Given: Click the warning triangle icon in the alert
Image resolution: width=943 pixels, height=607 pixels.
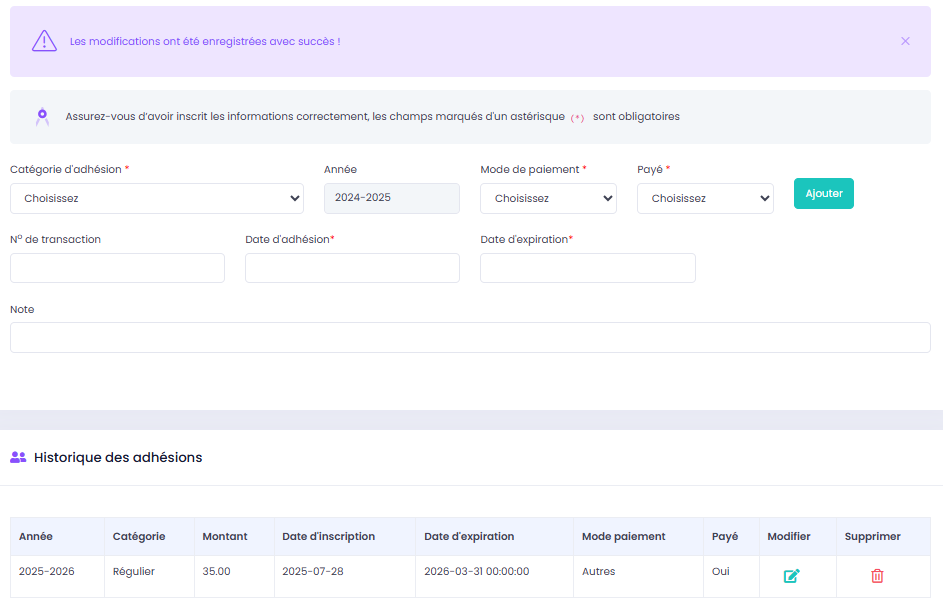Looking at the screenshot, I should click(44, 41).
